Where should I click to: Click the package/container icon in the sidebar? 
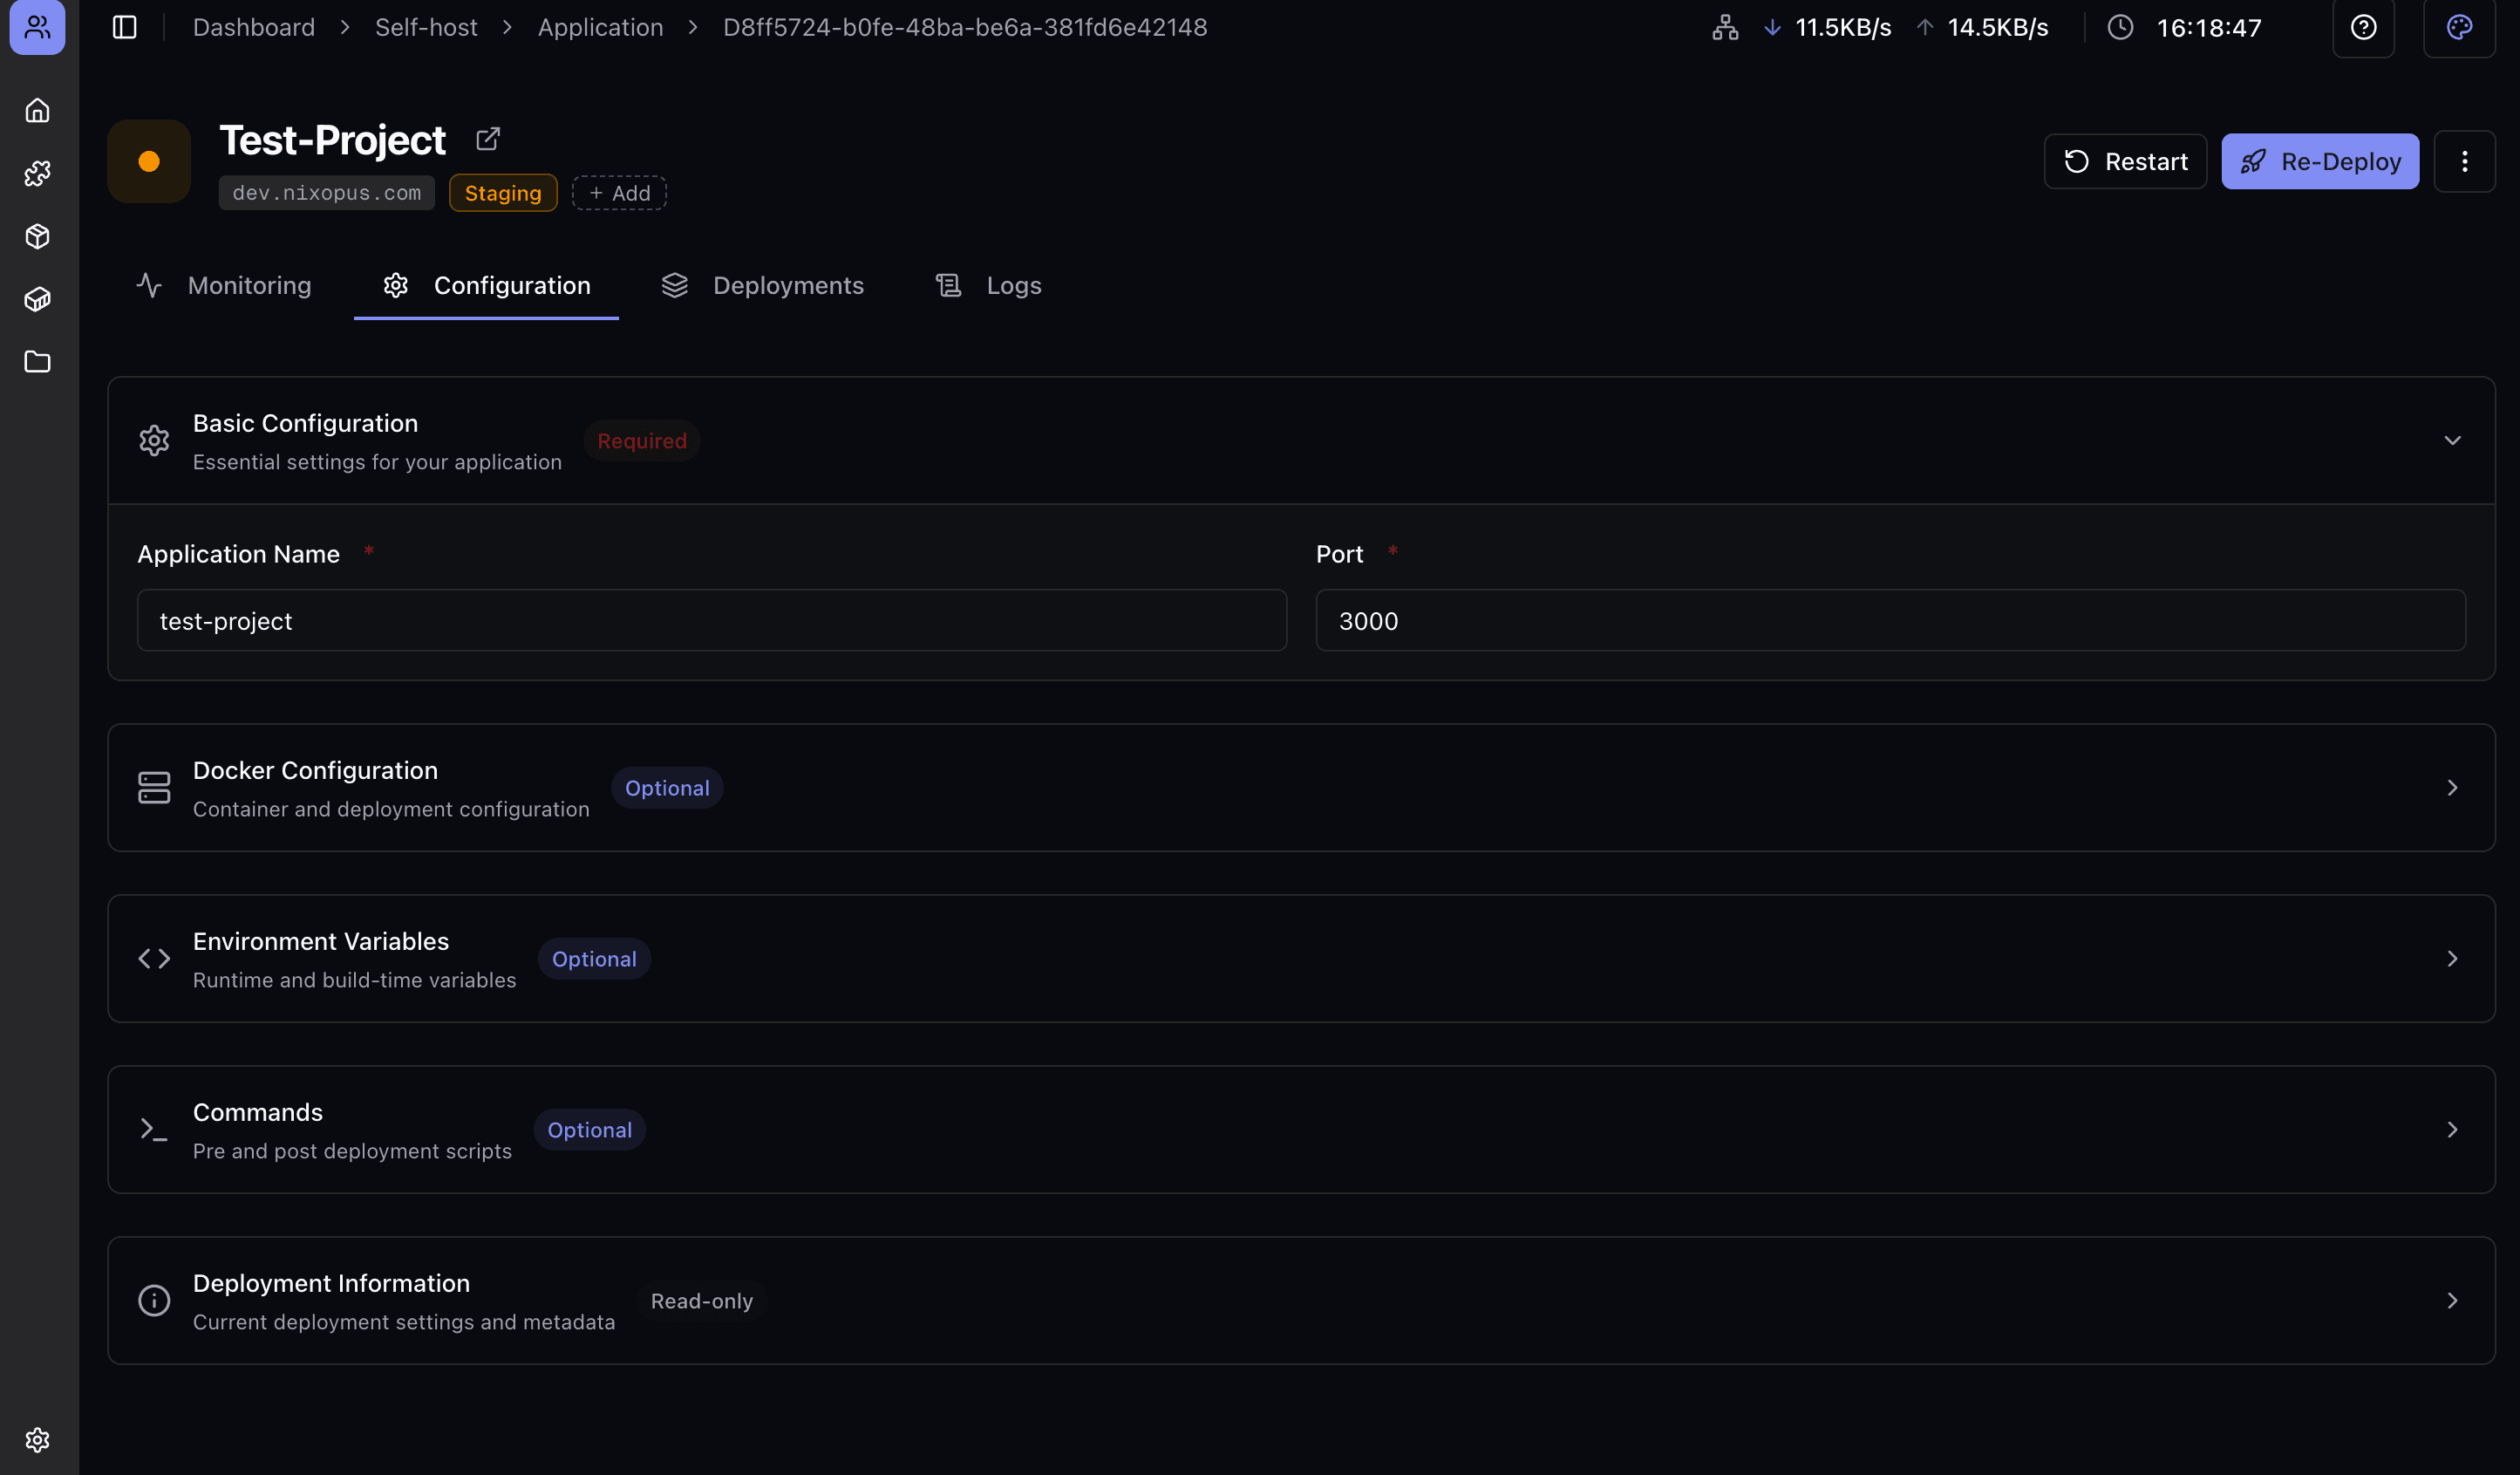click(x=37, y=236)
